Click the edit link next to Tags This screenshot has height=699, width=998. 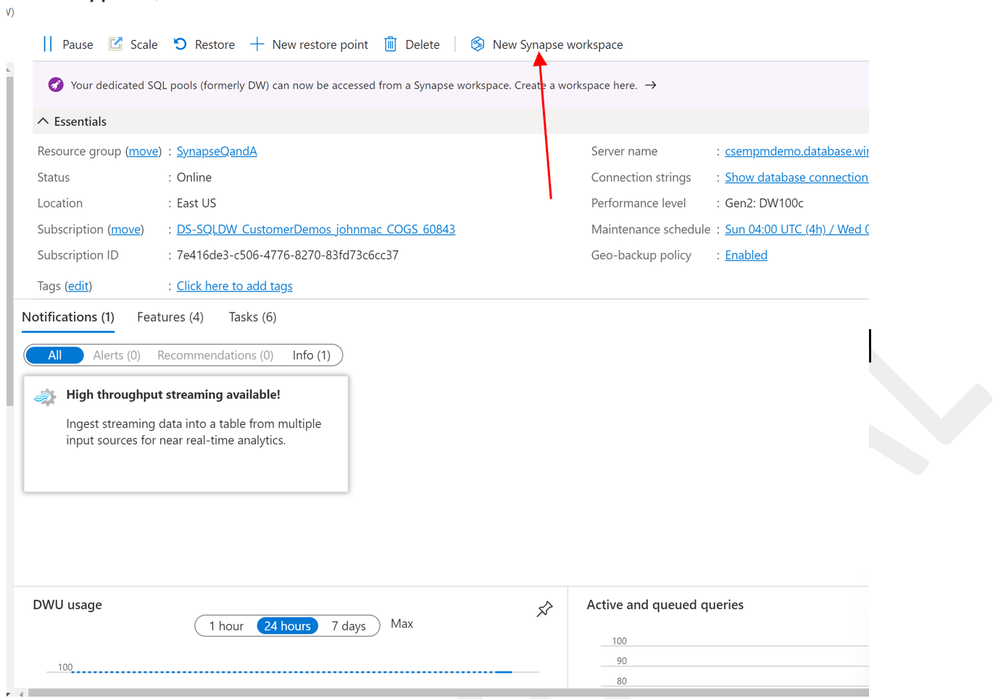[x=78, y=286]
